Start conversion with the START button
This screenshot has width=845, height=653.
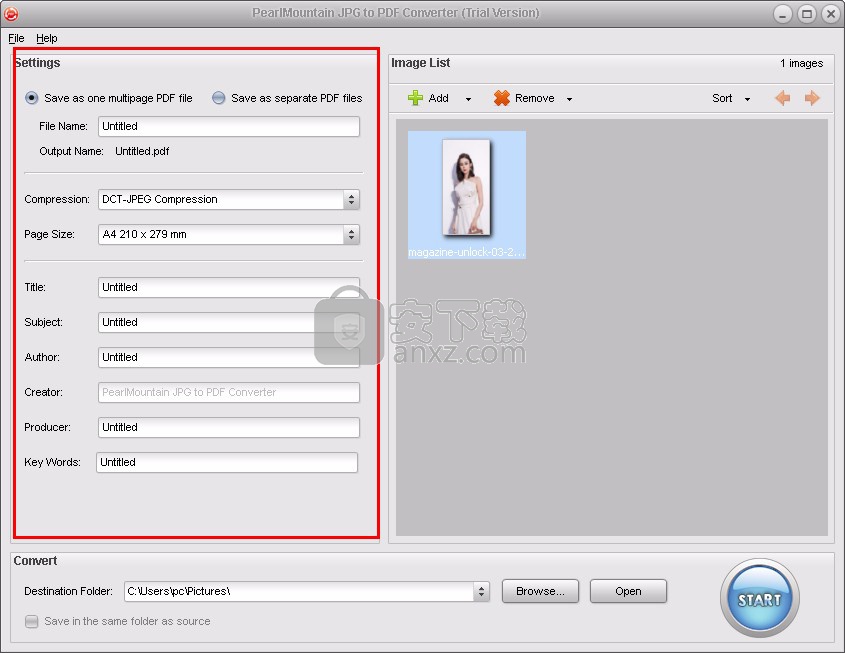pos(759,599)
